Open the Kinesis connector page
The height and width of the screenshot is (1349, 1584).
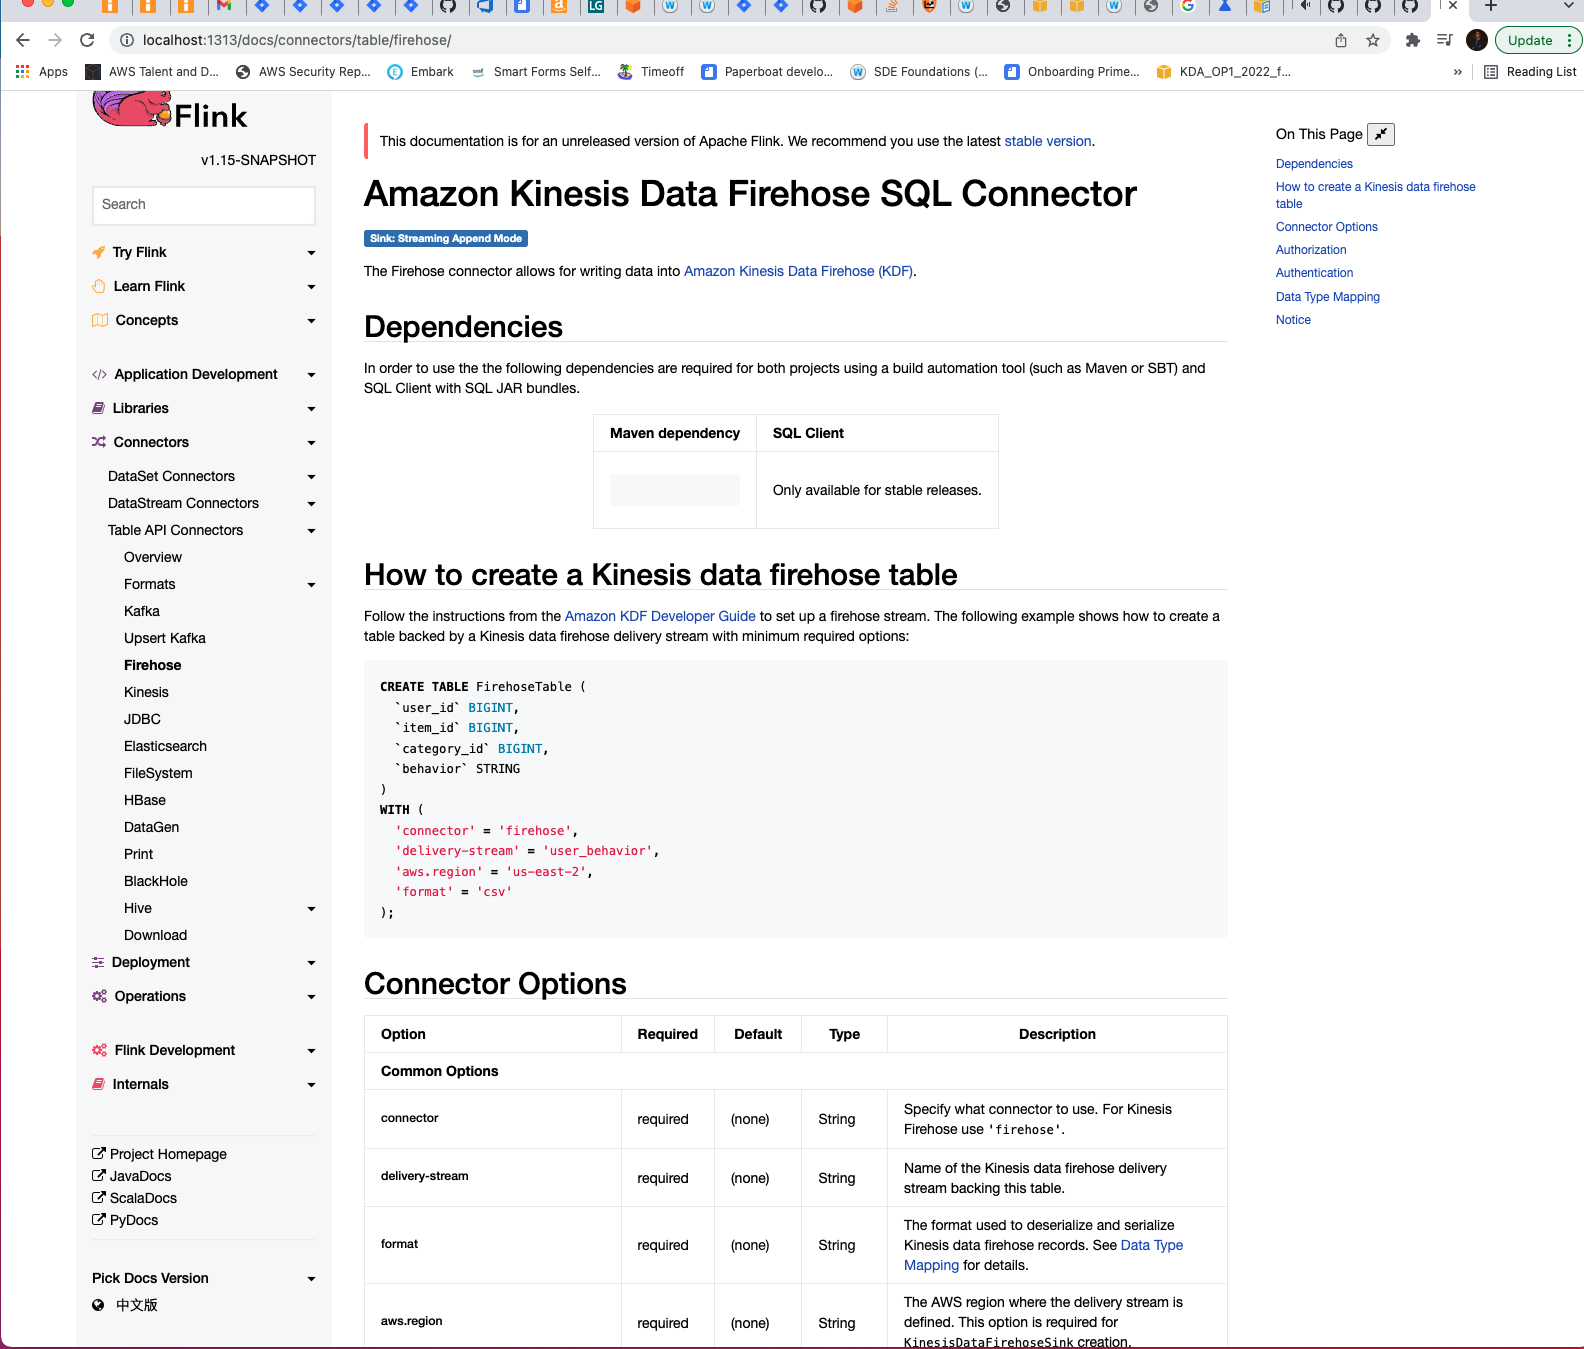click(x=146, y=692)
